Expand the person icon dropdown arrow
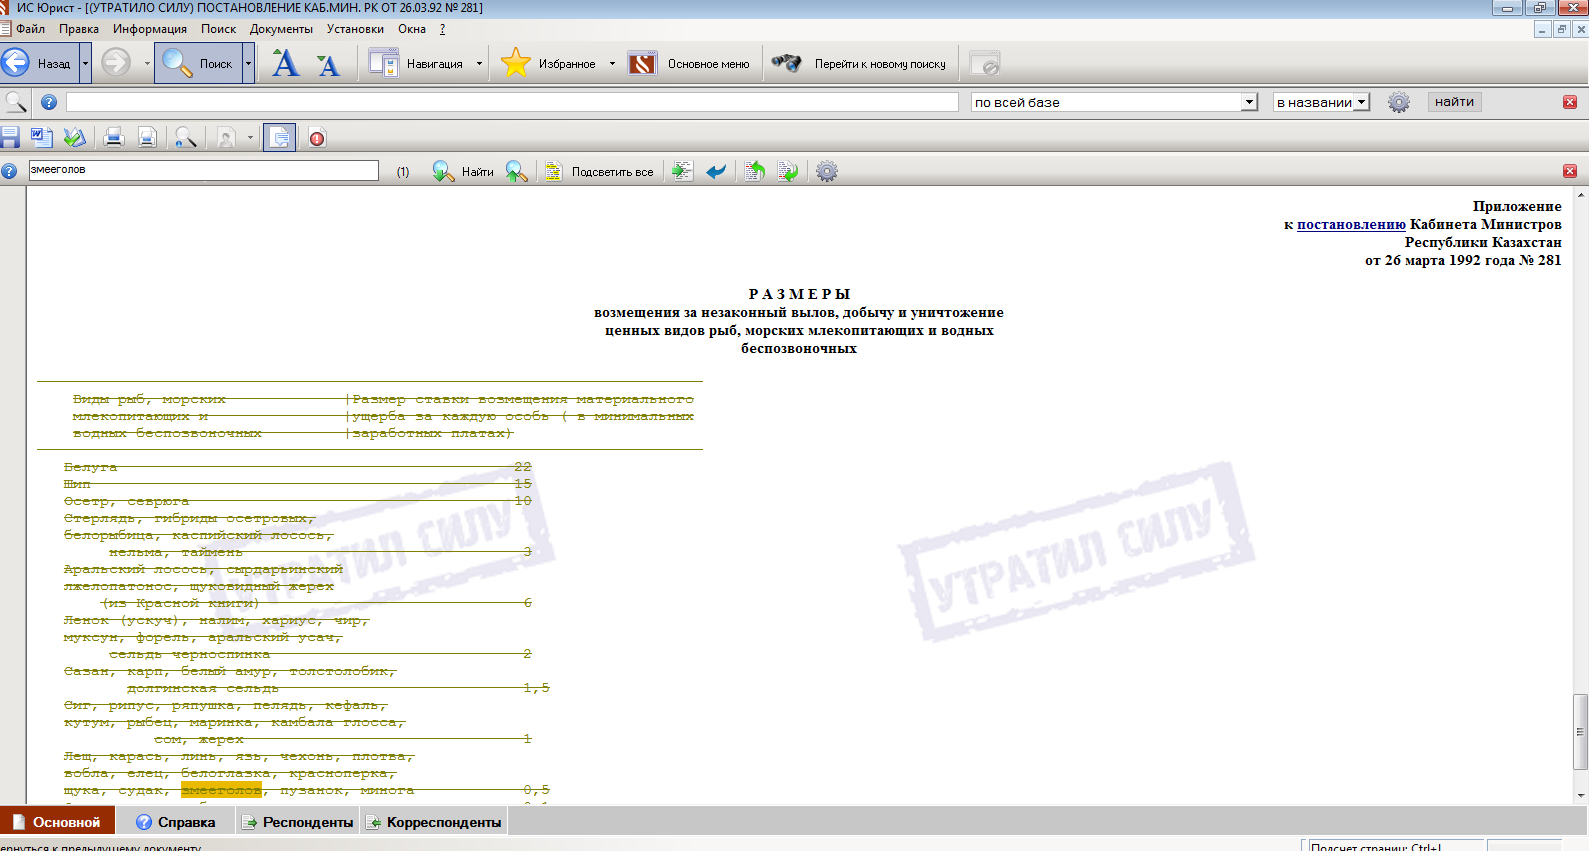The width and height of the screenshot is (1589, 851). [250, 137]
